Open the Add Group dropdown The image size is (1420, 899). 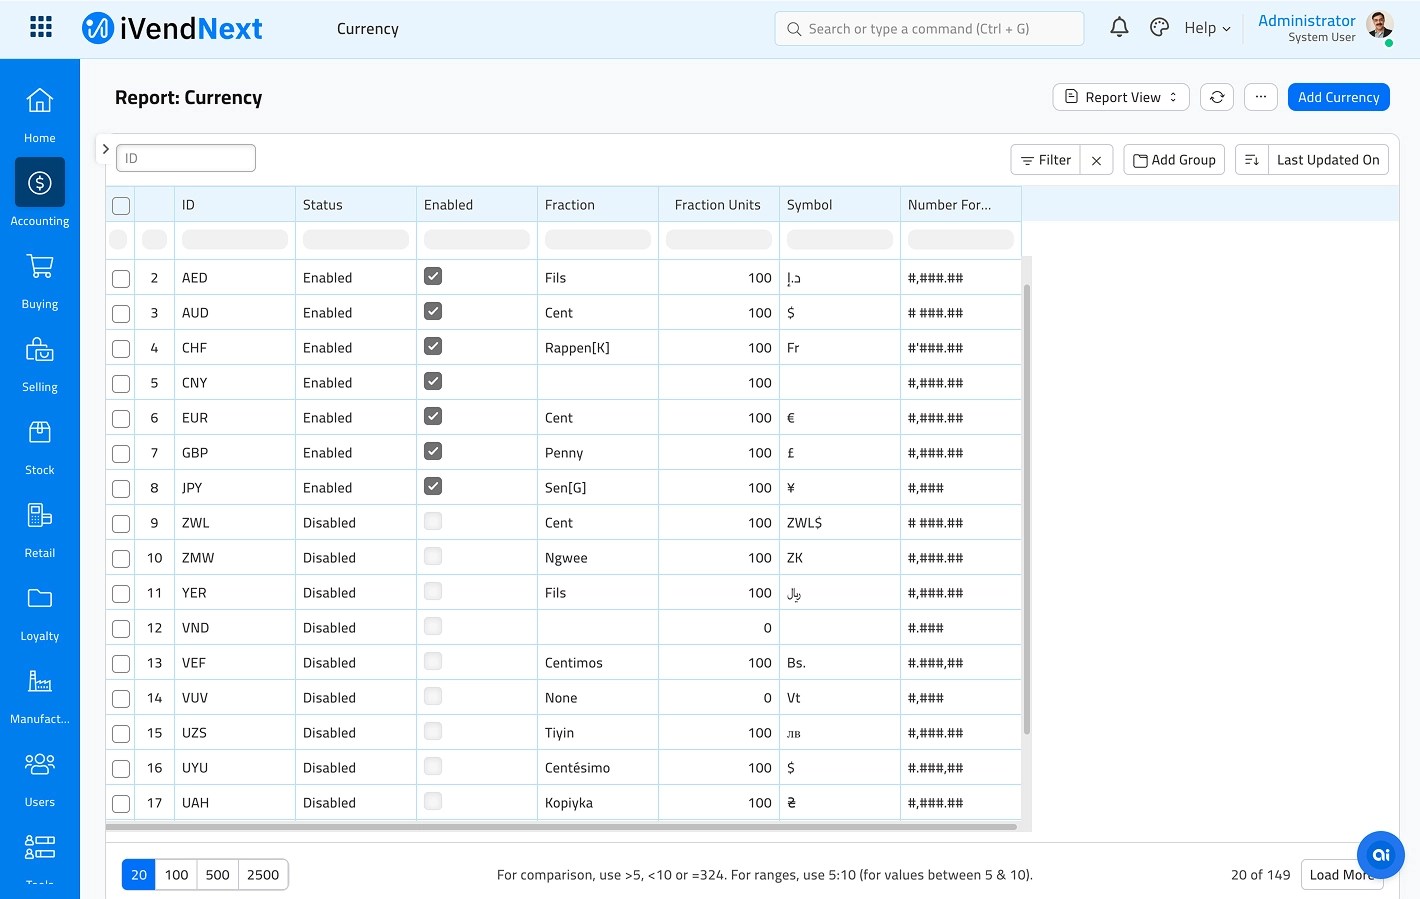1174,160
